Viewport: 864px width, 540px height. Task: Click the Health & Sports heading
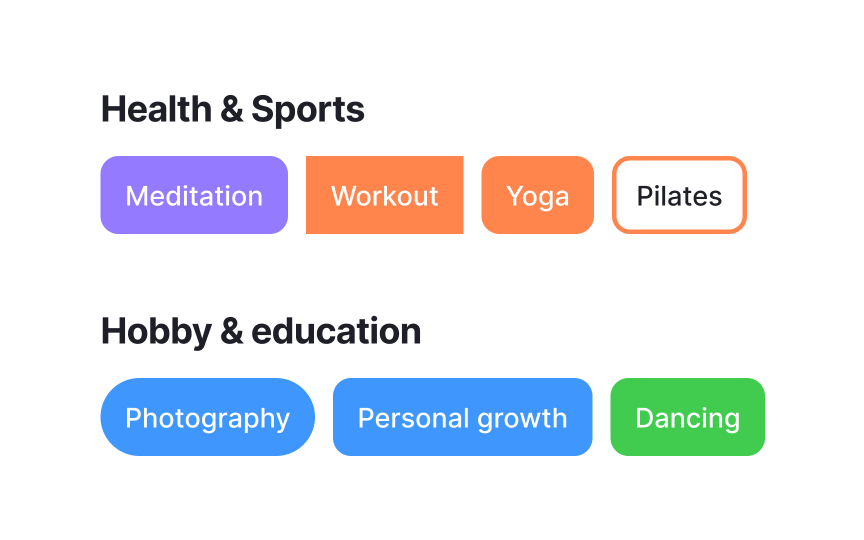(233, 109)
